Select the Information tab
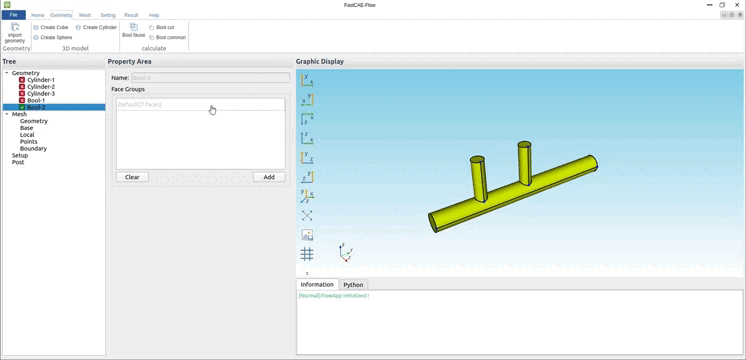This screenshot has width=746, height=360. (317, 284)
